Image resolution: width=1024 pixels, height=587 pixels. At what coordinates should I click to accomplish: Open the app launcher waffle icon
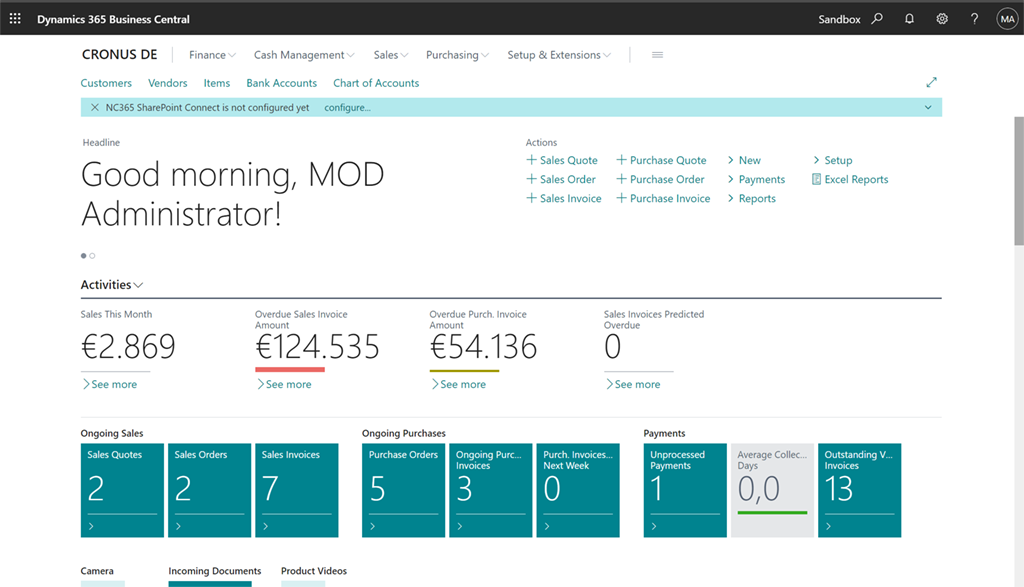coord(15,19)
